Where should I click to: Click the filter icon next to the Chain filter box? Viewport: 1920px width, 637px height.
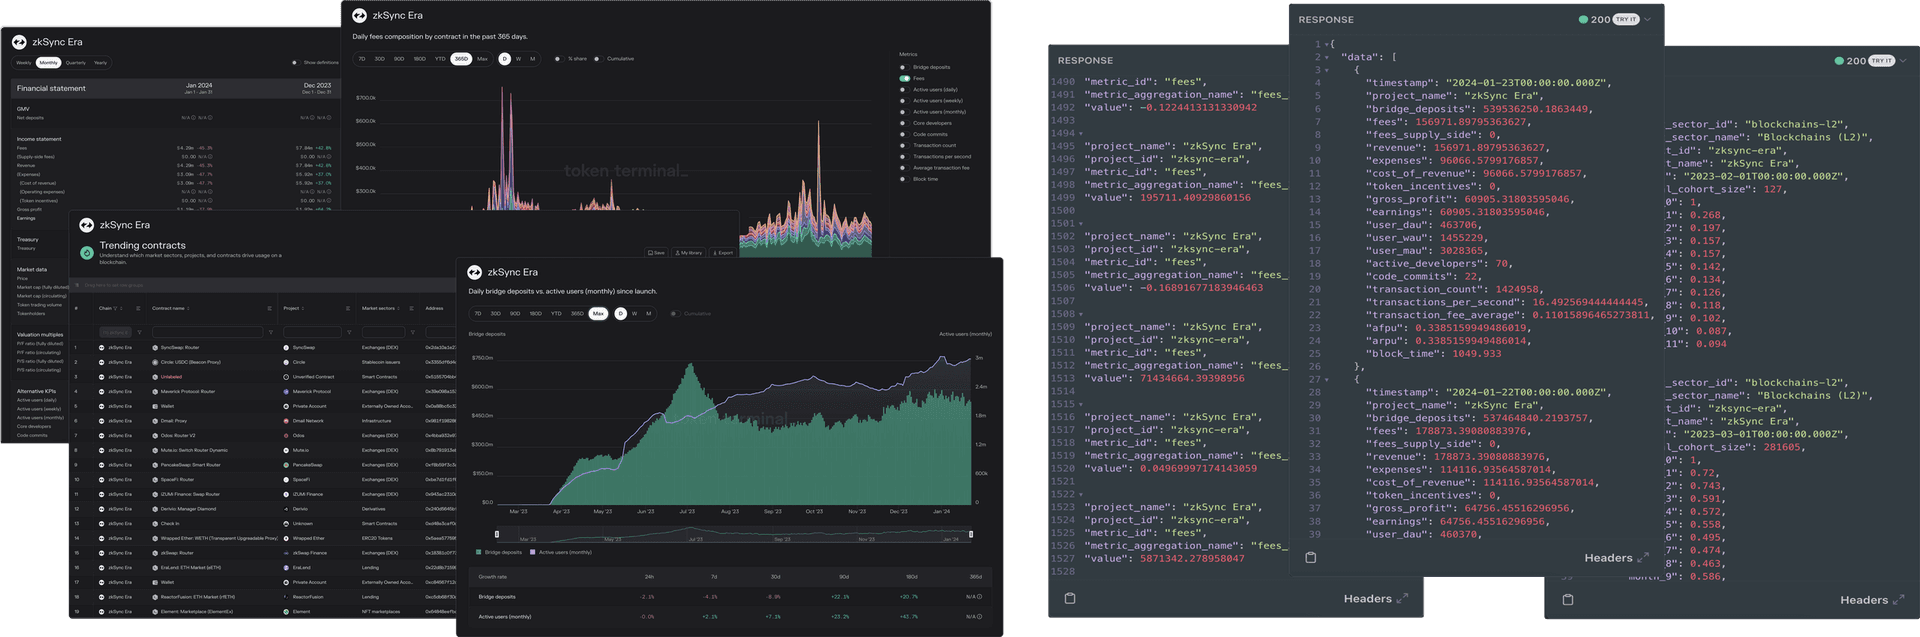coord(139,332)
